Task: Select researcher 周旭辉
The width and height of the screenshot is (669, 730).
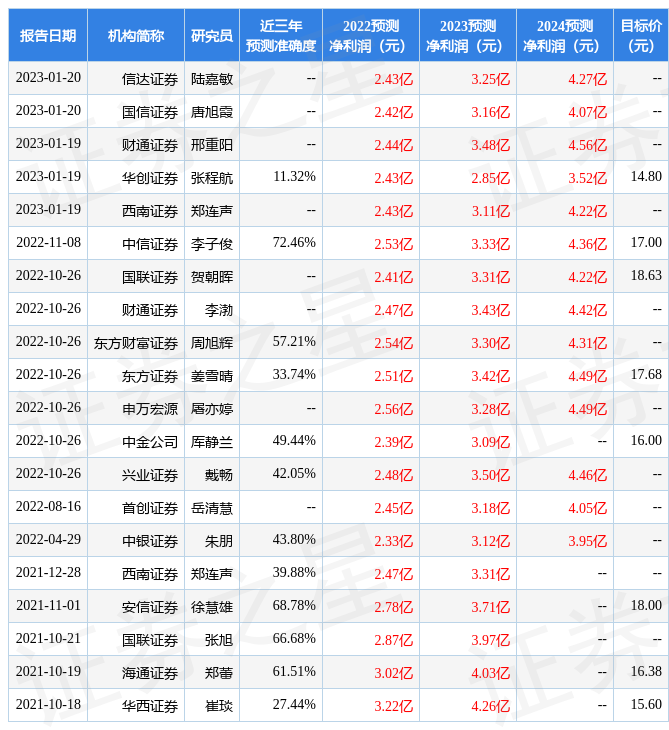Action: click(x=212, y=343)
